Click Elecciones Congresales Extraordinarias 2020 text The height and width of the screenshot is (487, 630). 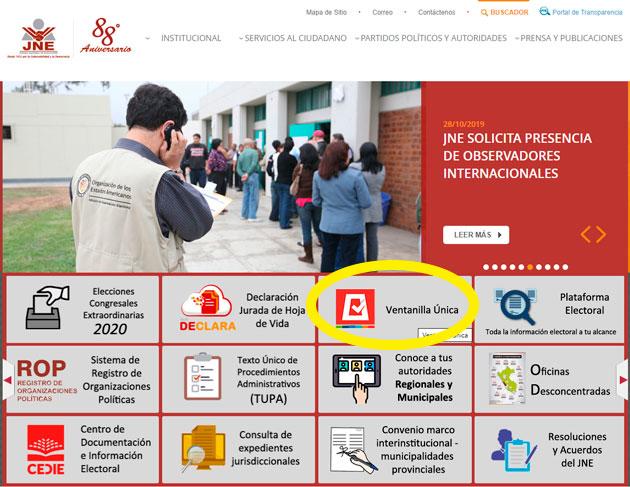tap(113, 311)
